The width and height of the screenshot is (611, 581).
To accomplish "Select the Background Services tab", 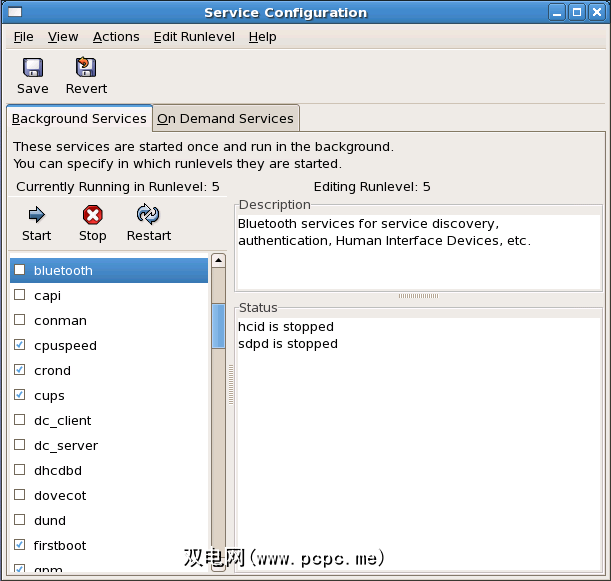I will point(79,118).
